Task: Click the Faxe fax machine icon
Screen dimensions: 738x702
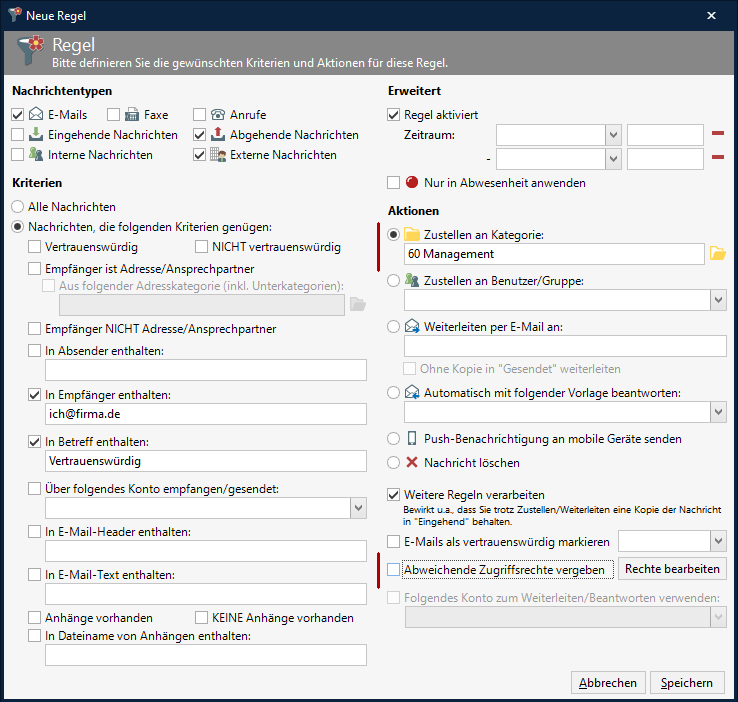Action: [132, 114]
